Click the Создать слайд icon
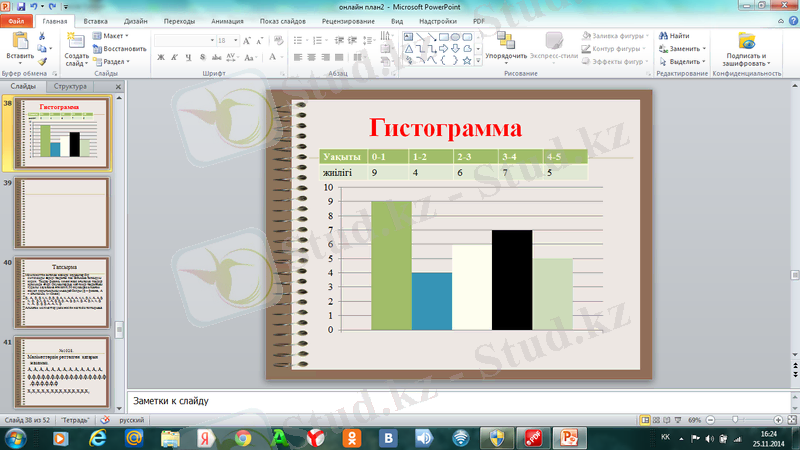 pyautogui.click(x=77, y=42)
